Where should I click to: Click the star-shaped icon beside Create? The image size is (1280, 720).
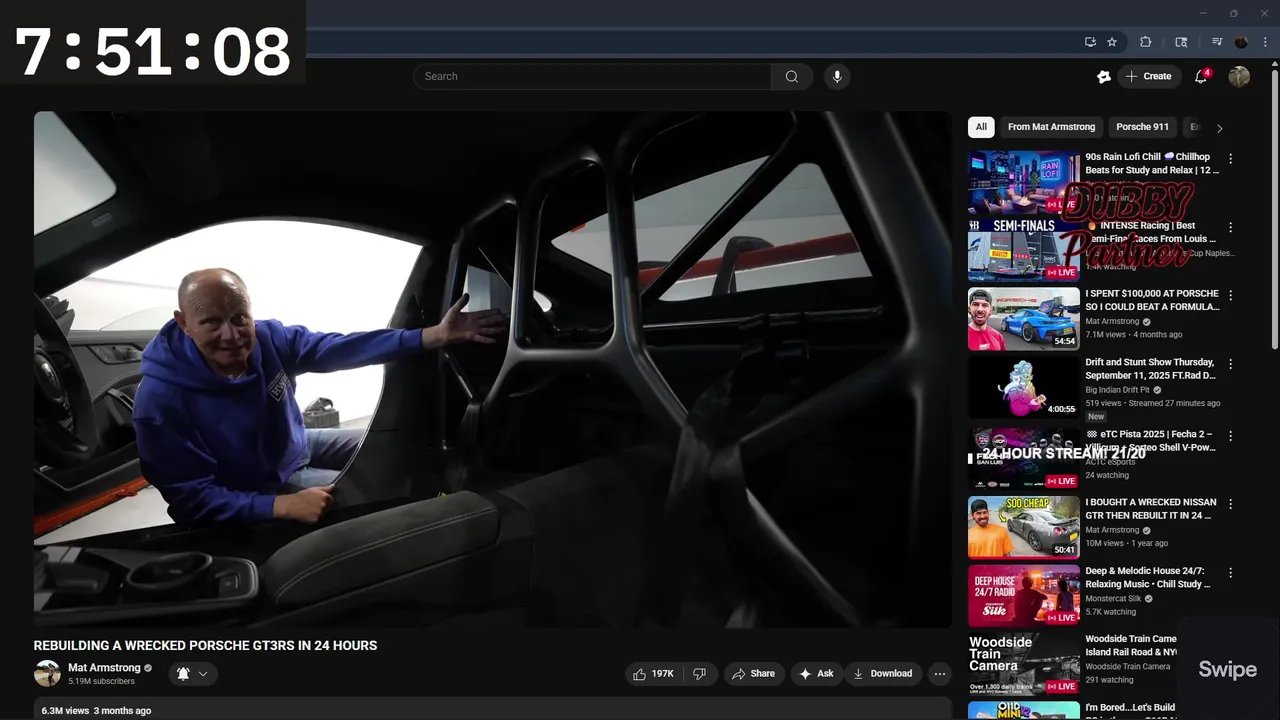point(1104,76)
